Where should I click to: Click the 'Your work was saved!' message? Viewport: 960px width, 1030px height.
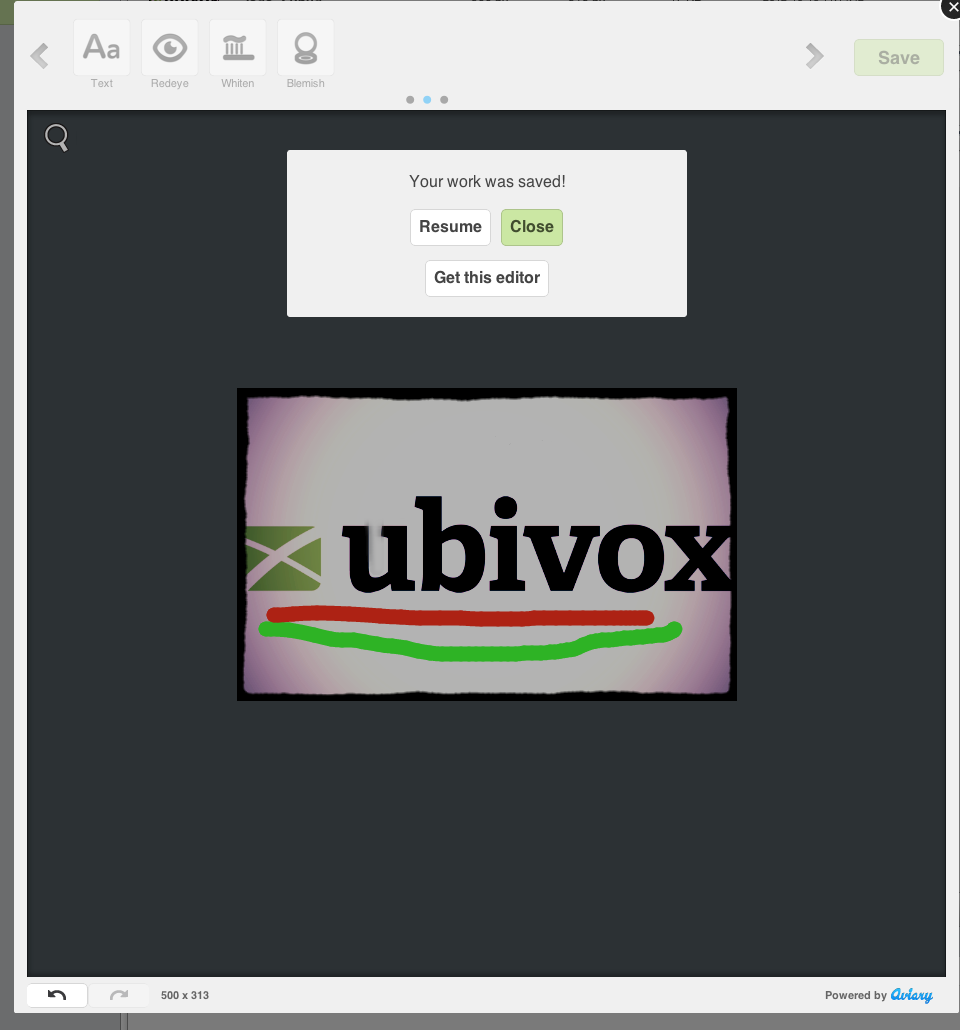tap(487, 182)
